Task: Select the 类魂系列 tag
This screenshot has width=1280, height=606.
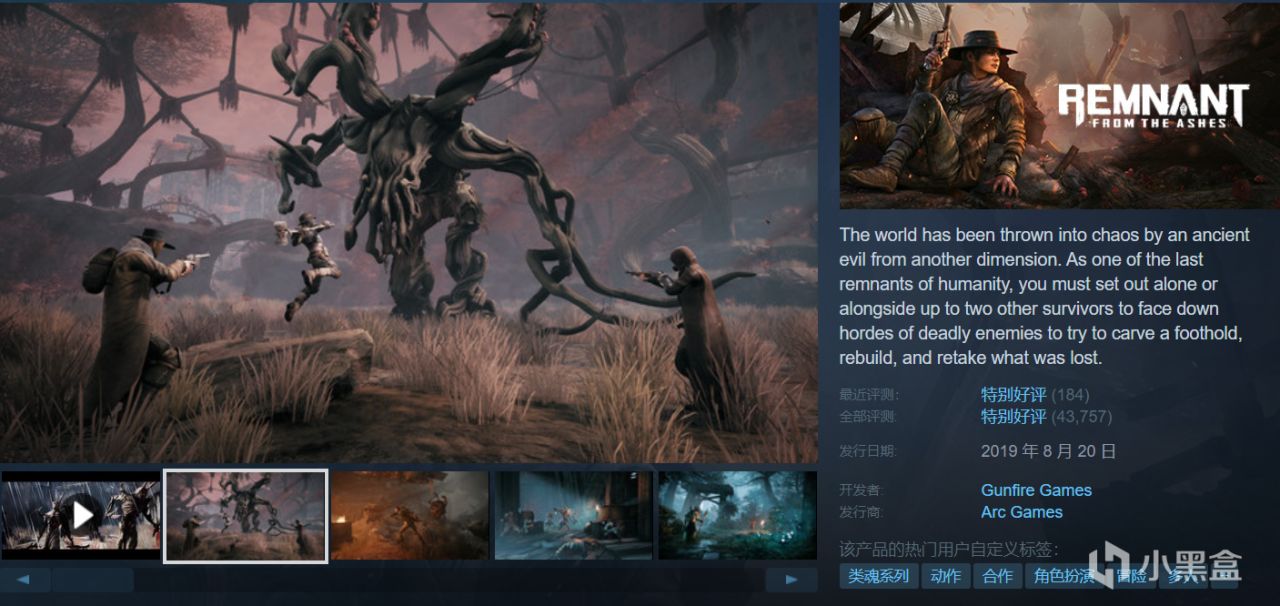Action: pos(879,576)
